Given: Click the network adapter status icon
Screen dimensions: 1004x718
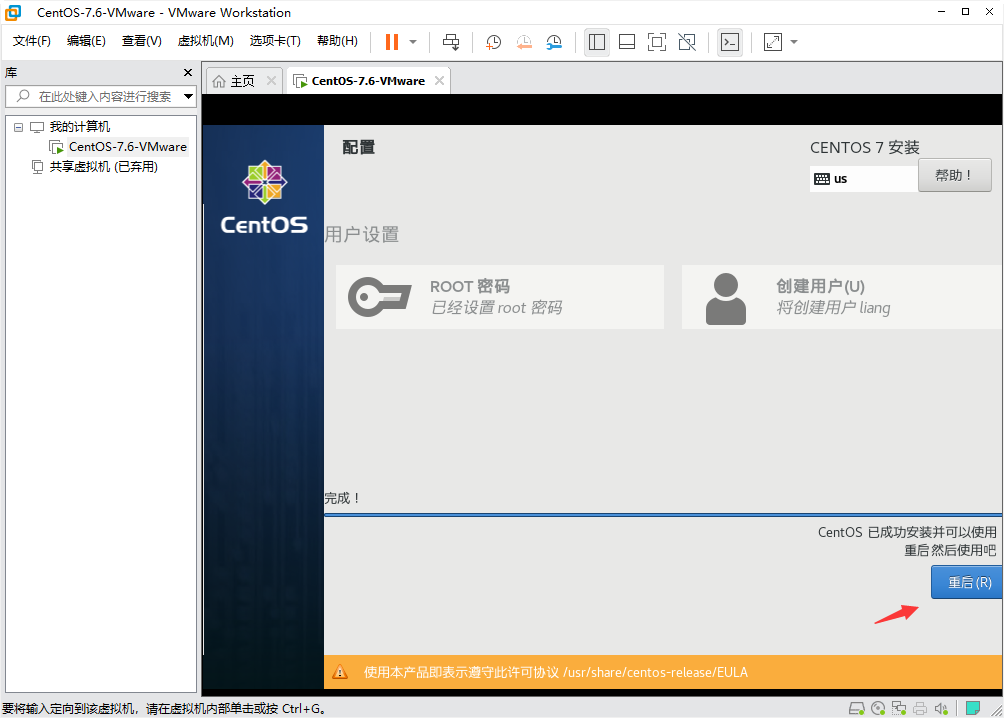Looking at the screenshot, I should (x=899, y=708).
